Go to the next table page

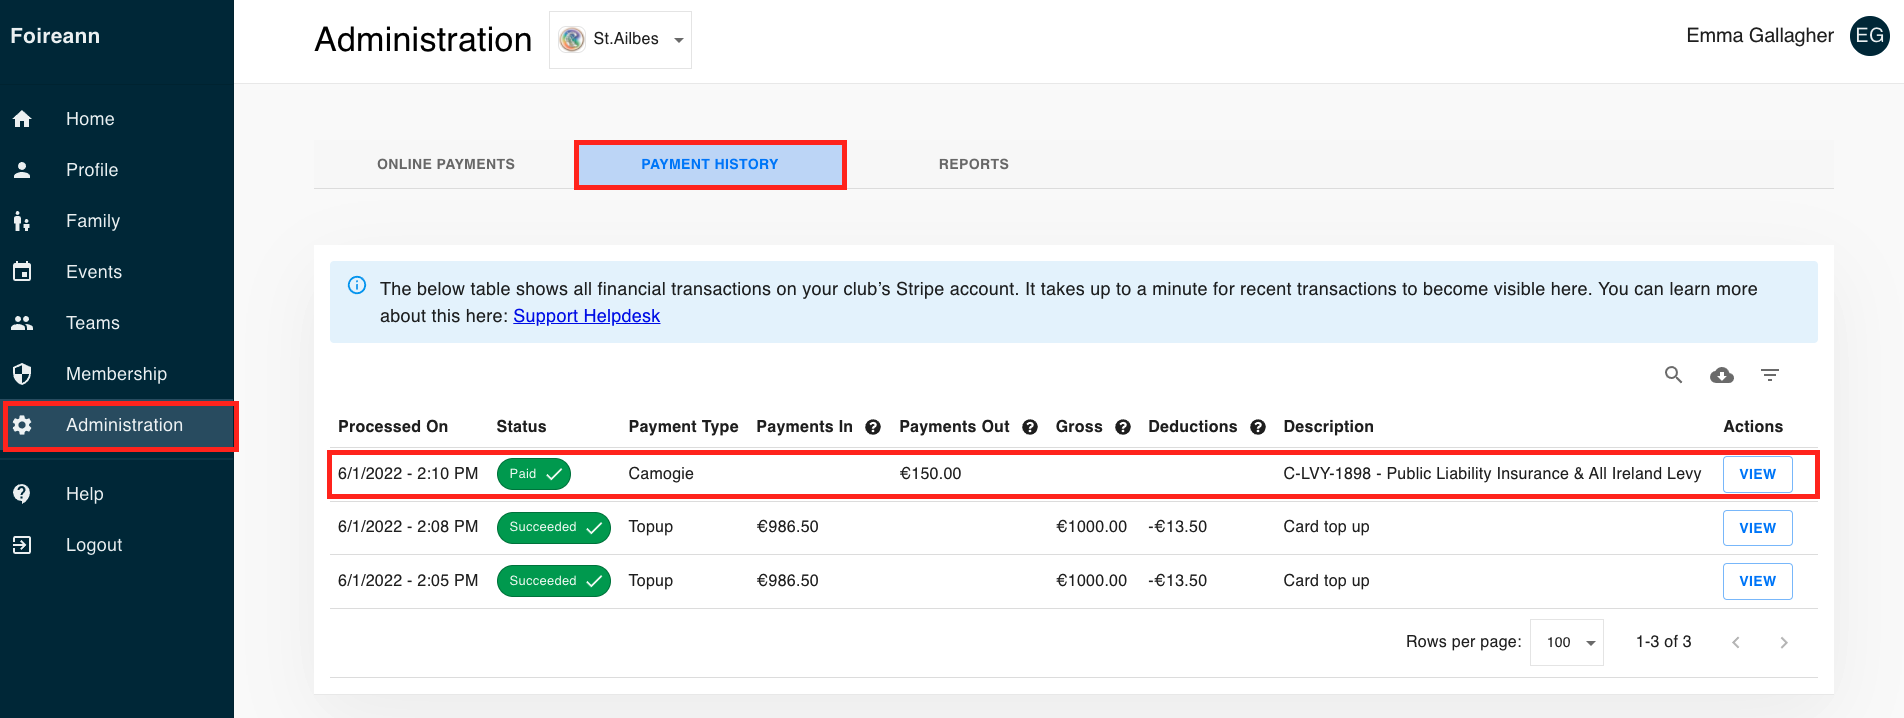(1784, 642)
